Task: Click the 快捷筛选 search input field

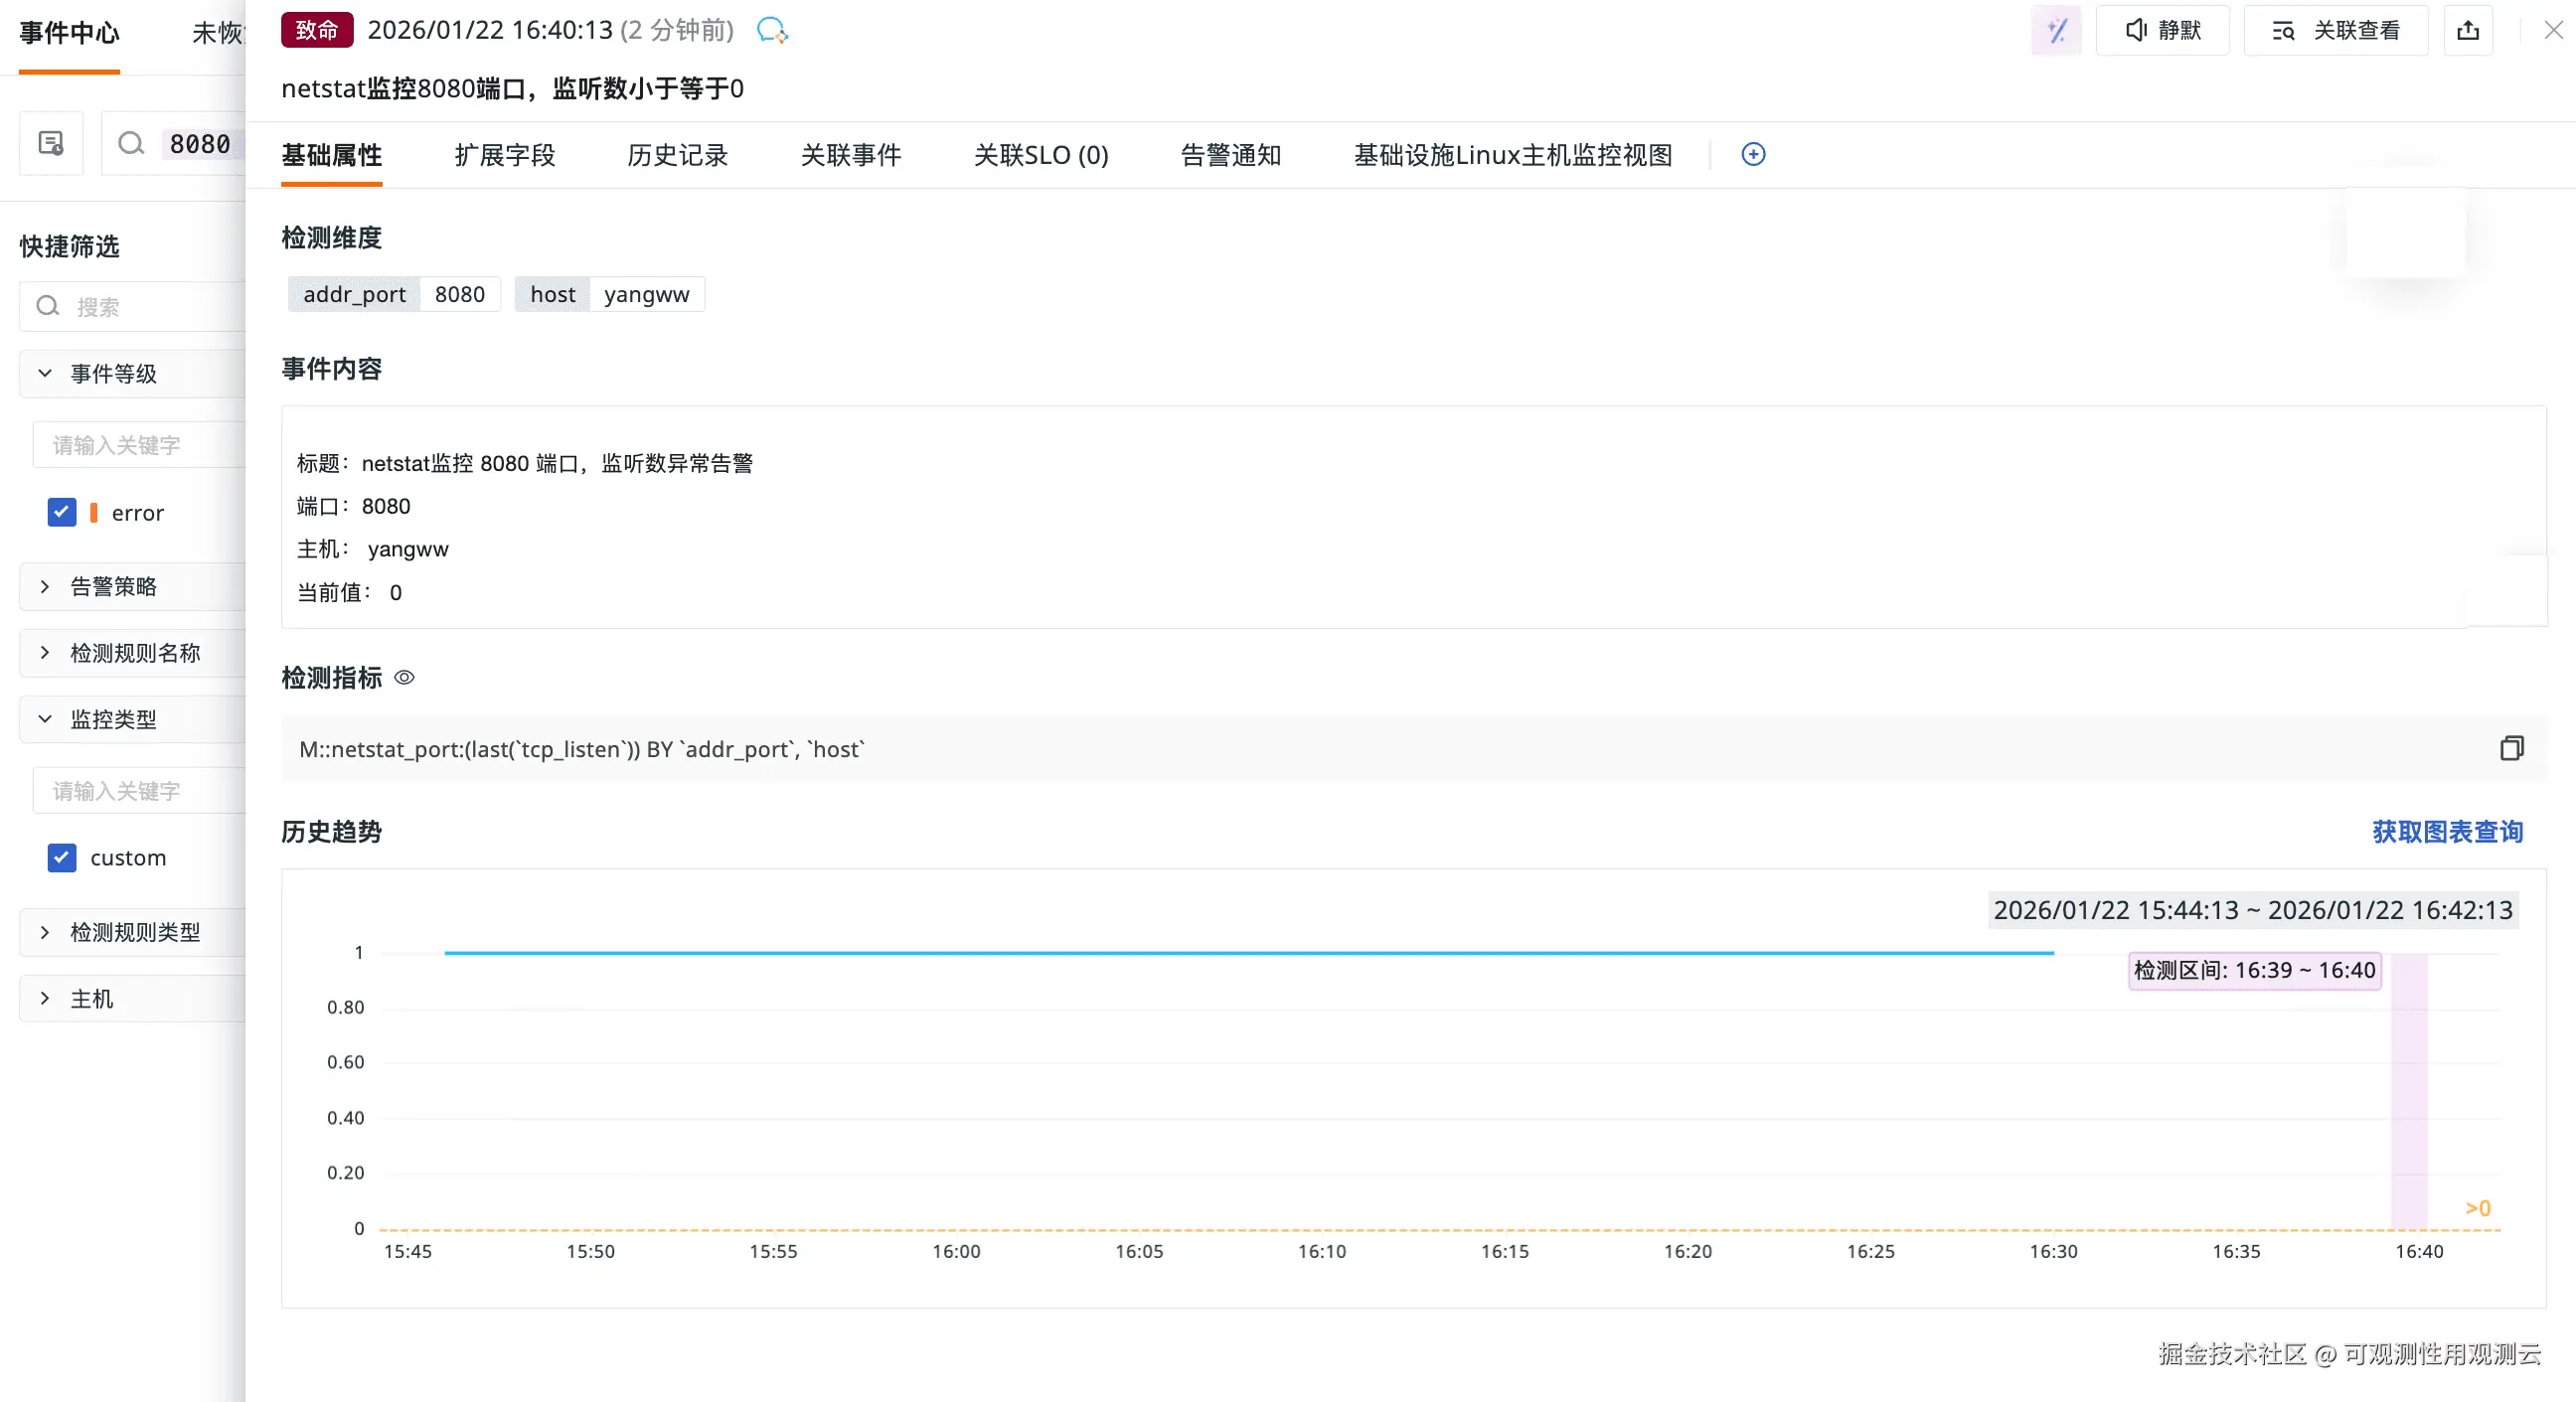Action: 150,306
